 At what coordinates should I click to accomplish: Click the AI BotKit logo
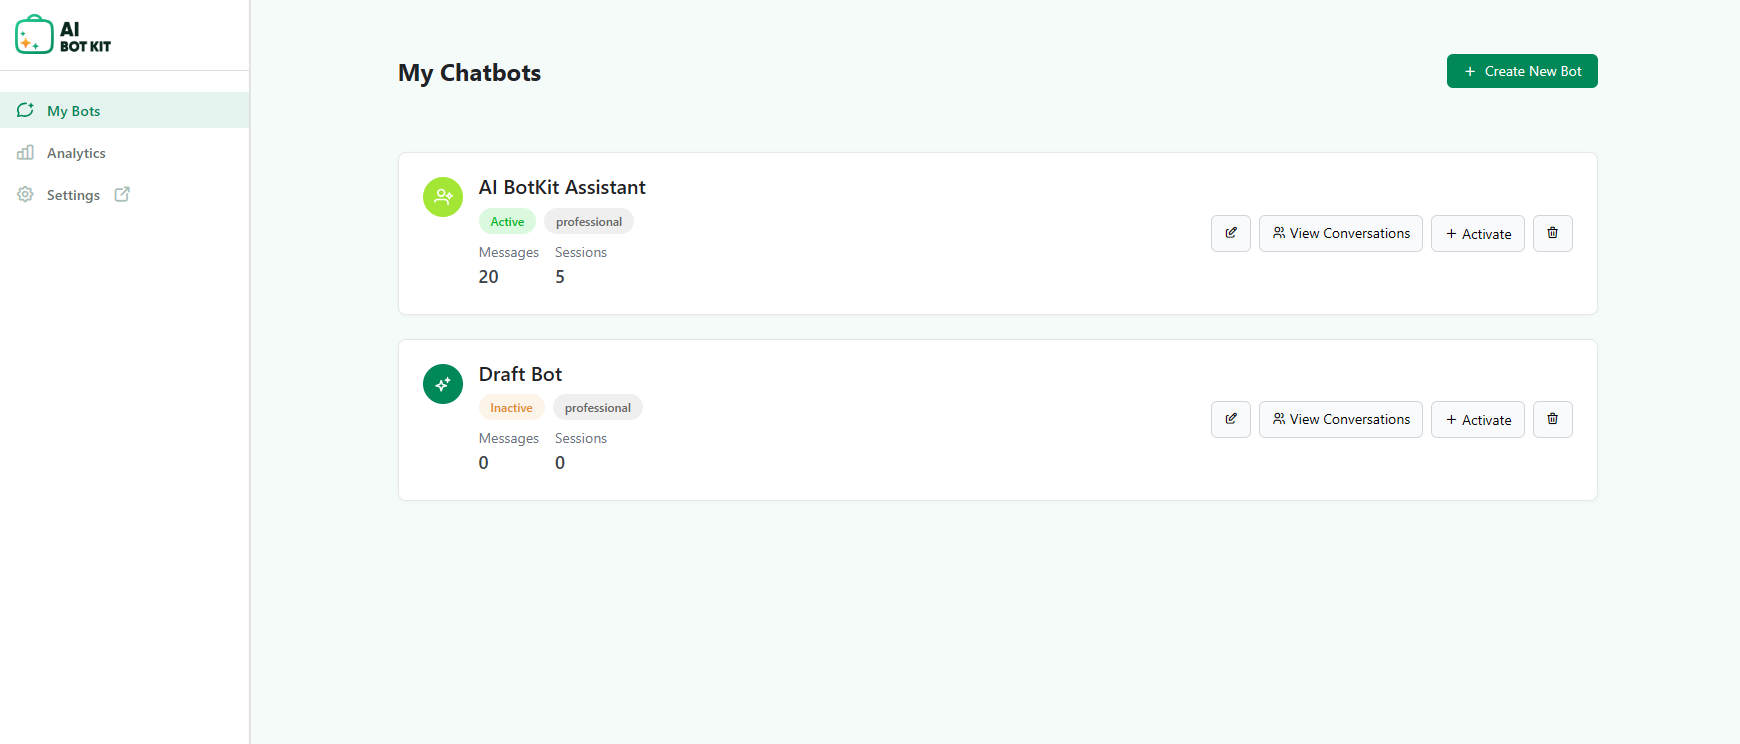(62, 33)
